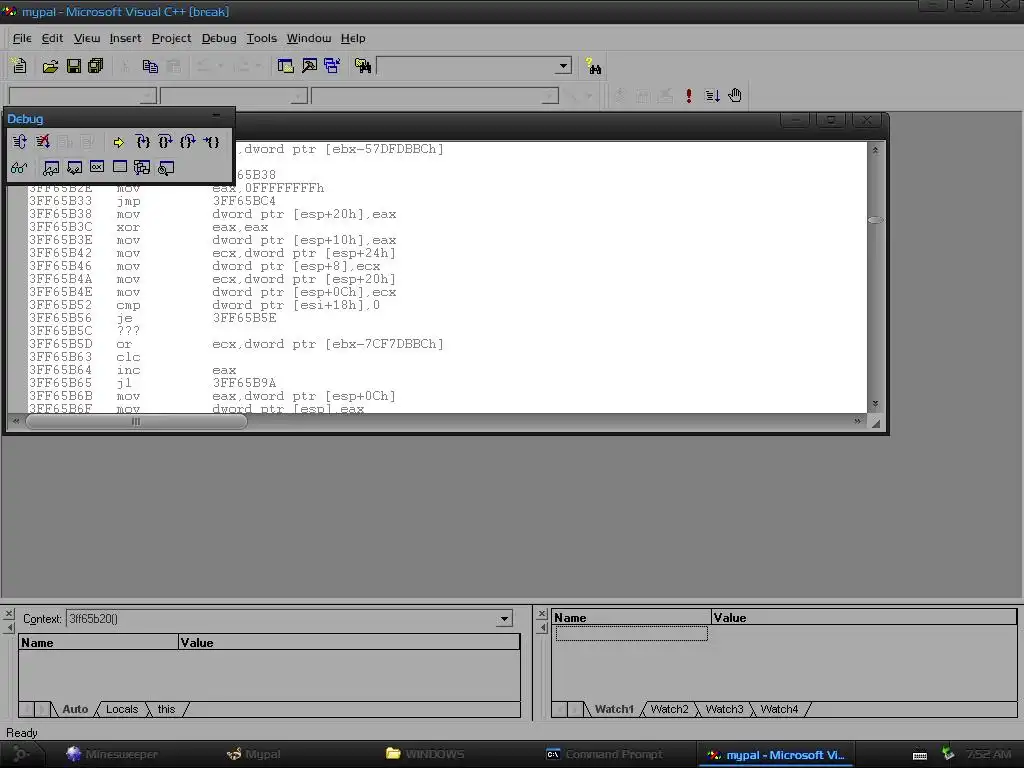The height and width of the screenshot is (768, 1024).
Task: Open the Debug menu
Action: (219, 38)
